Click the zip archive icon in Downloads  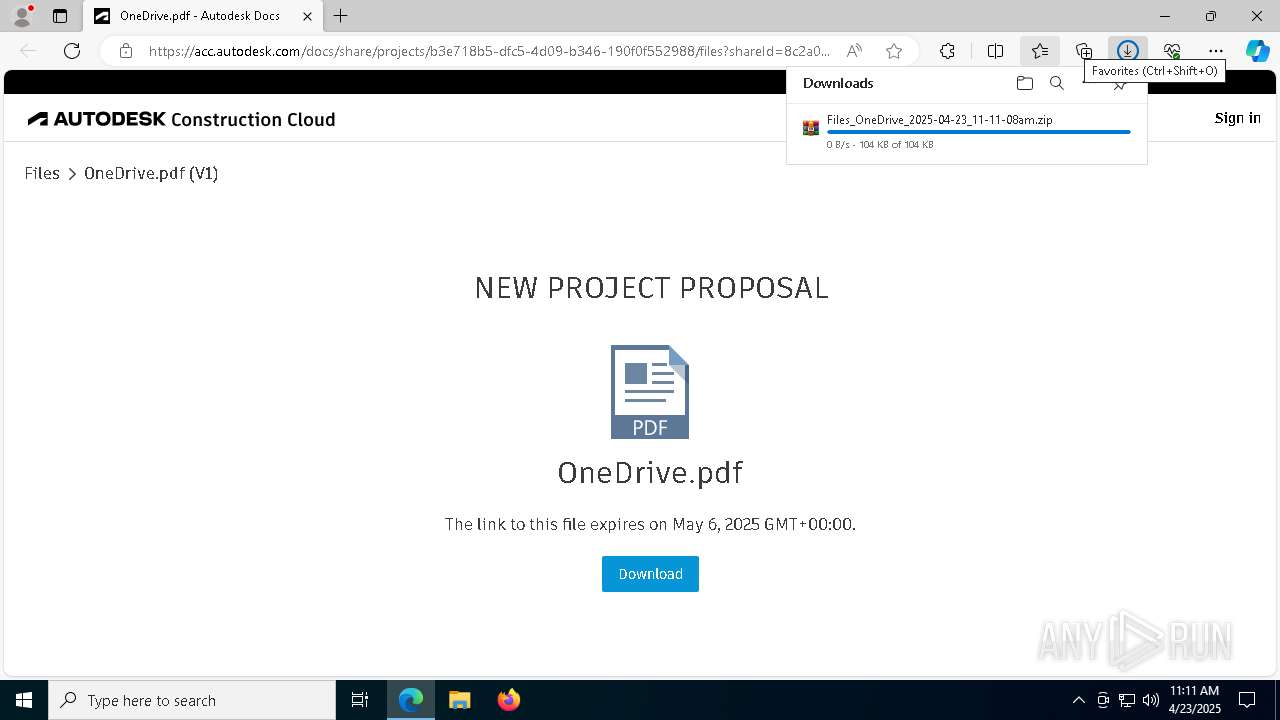tap(811, 127)
